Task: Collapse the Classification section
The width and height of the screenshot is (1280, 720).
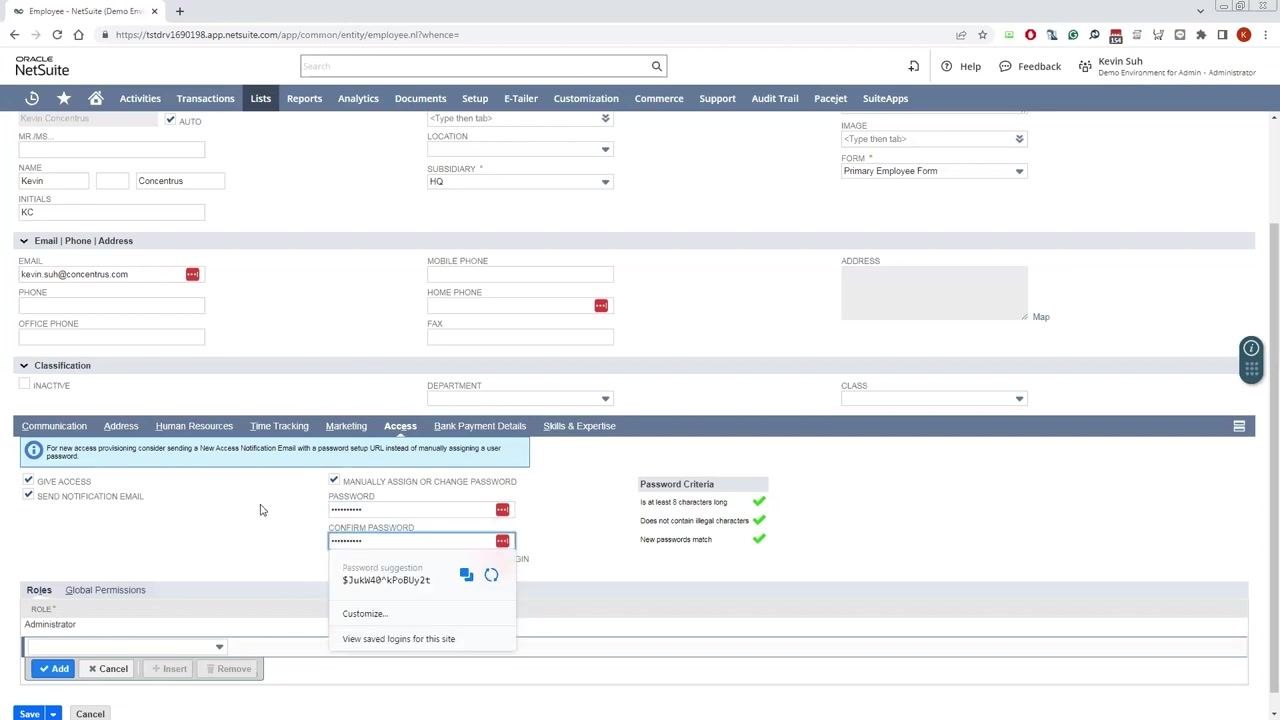Action: pos(24,366)
